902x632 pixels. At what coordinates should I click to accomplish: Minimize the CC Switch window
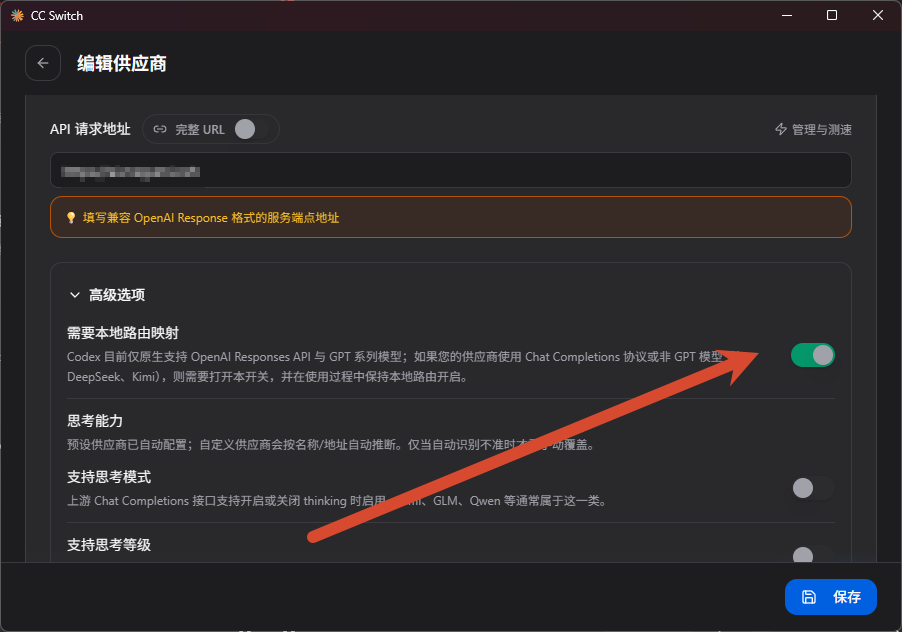(787, 16)
